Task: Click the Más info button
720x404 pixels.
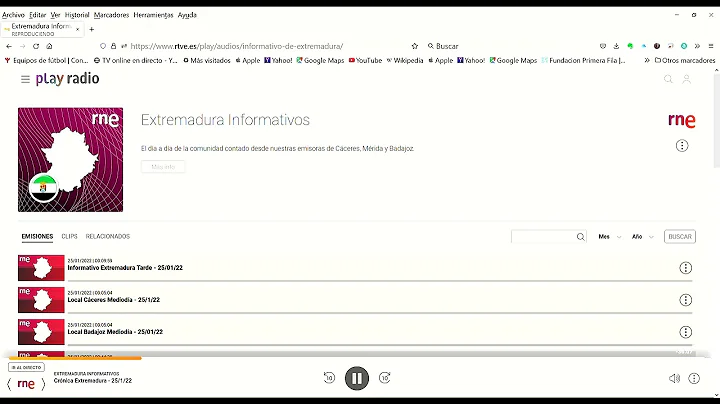Action: click(163, 167)
